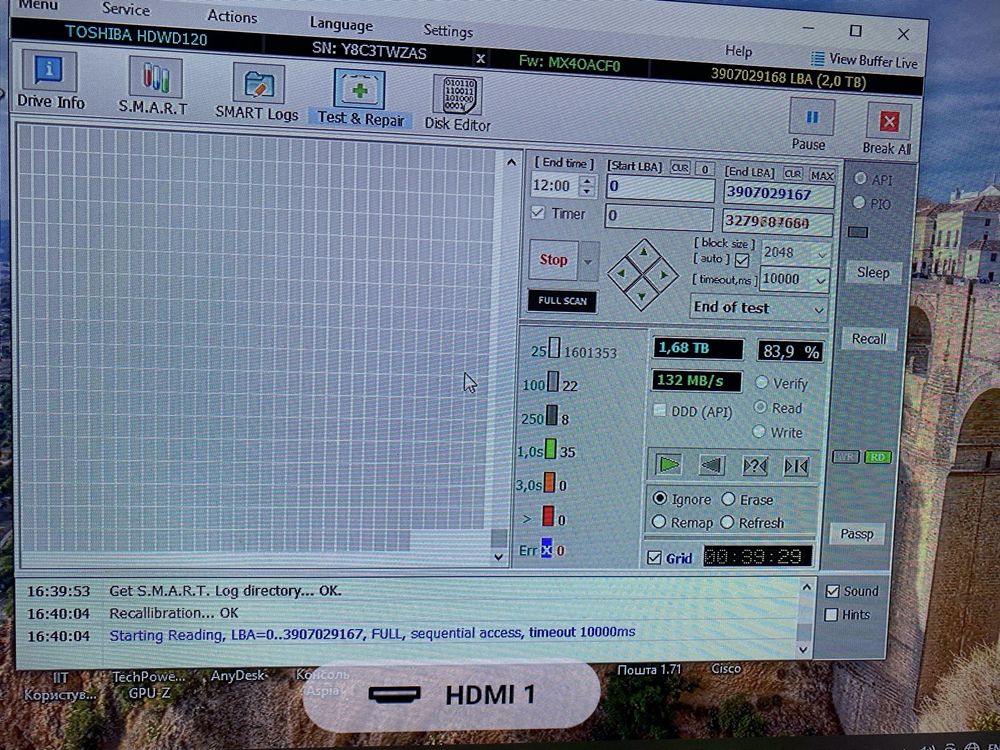Select the PIO access radio button
The width and height of the screenshot is (1000, 750).
click(858, 202)
